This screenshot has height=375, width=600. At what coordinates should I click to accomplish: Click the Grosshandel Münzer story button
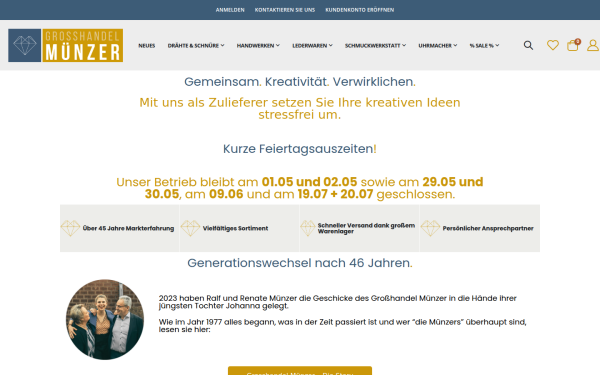tap(300, 371)
